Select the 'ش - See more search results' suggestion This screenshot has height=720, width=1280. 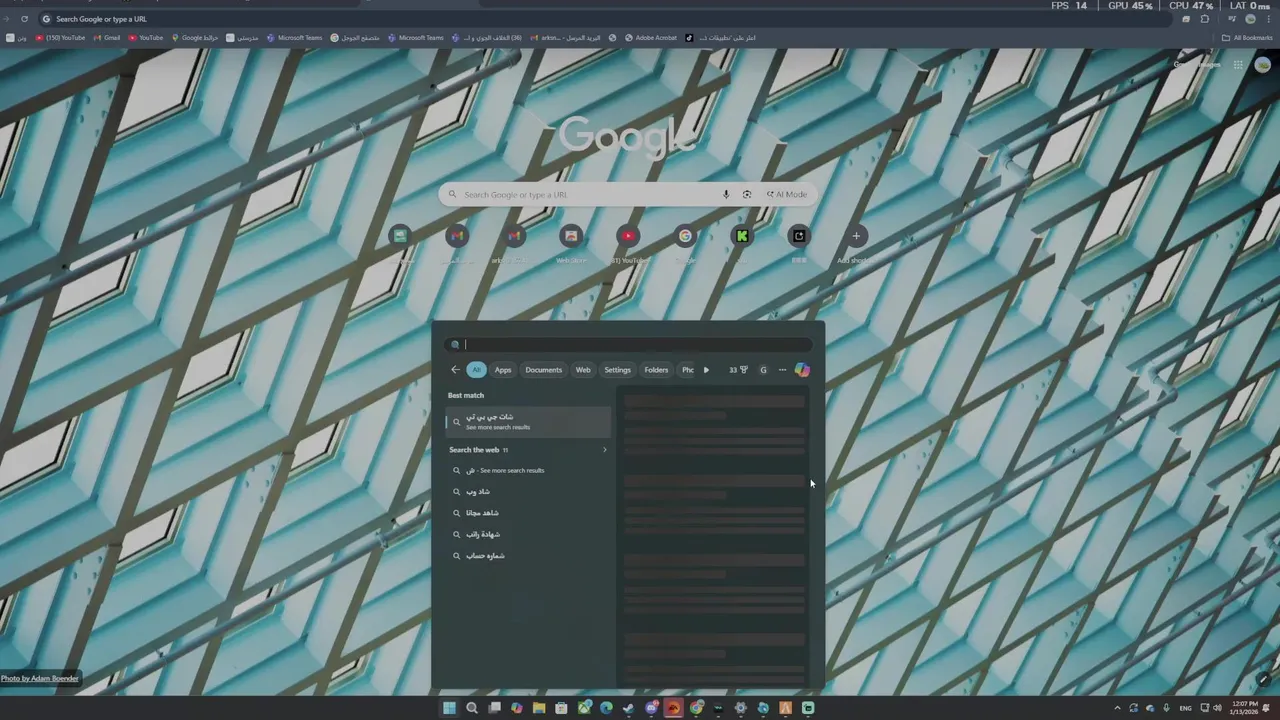[x=528, y=470]
